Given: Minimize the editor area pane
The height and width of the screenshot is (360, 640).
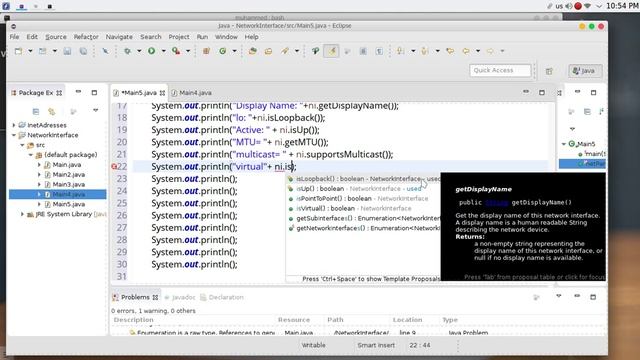Looking at the screenshot, I should [x=526, y=92].
